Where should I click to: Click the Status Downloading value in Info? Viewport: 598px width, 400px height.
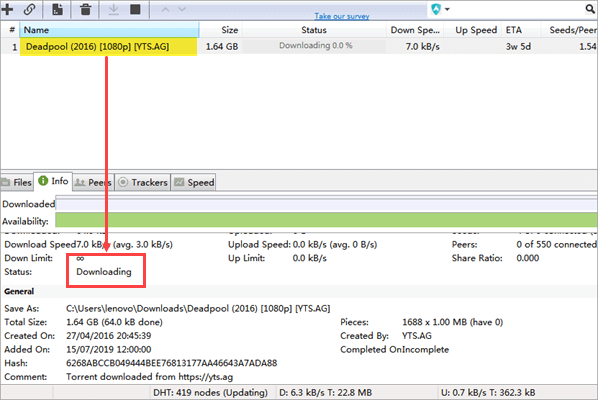(x=104, y=272)
